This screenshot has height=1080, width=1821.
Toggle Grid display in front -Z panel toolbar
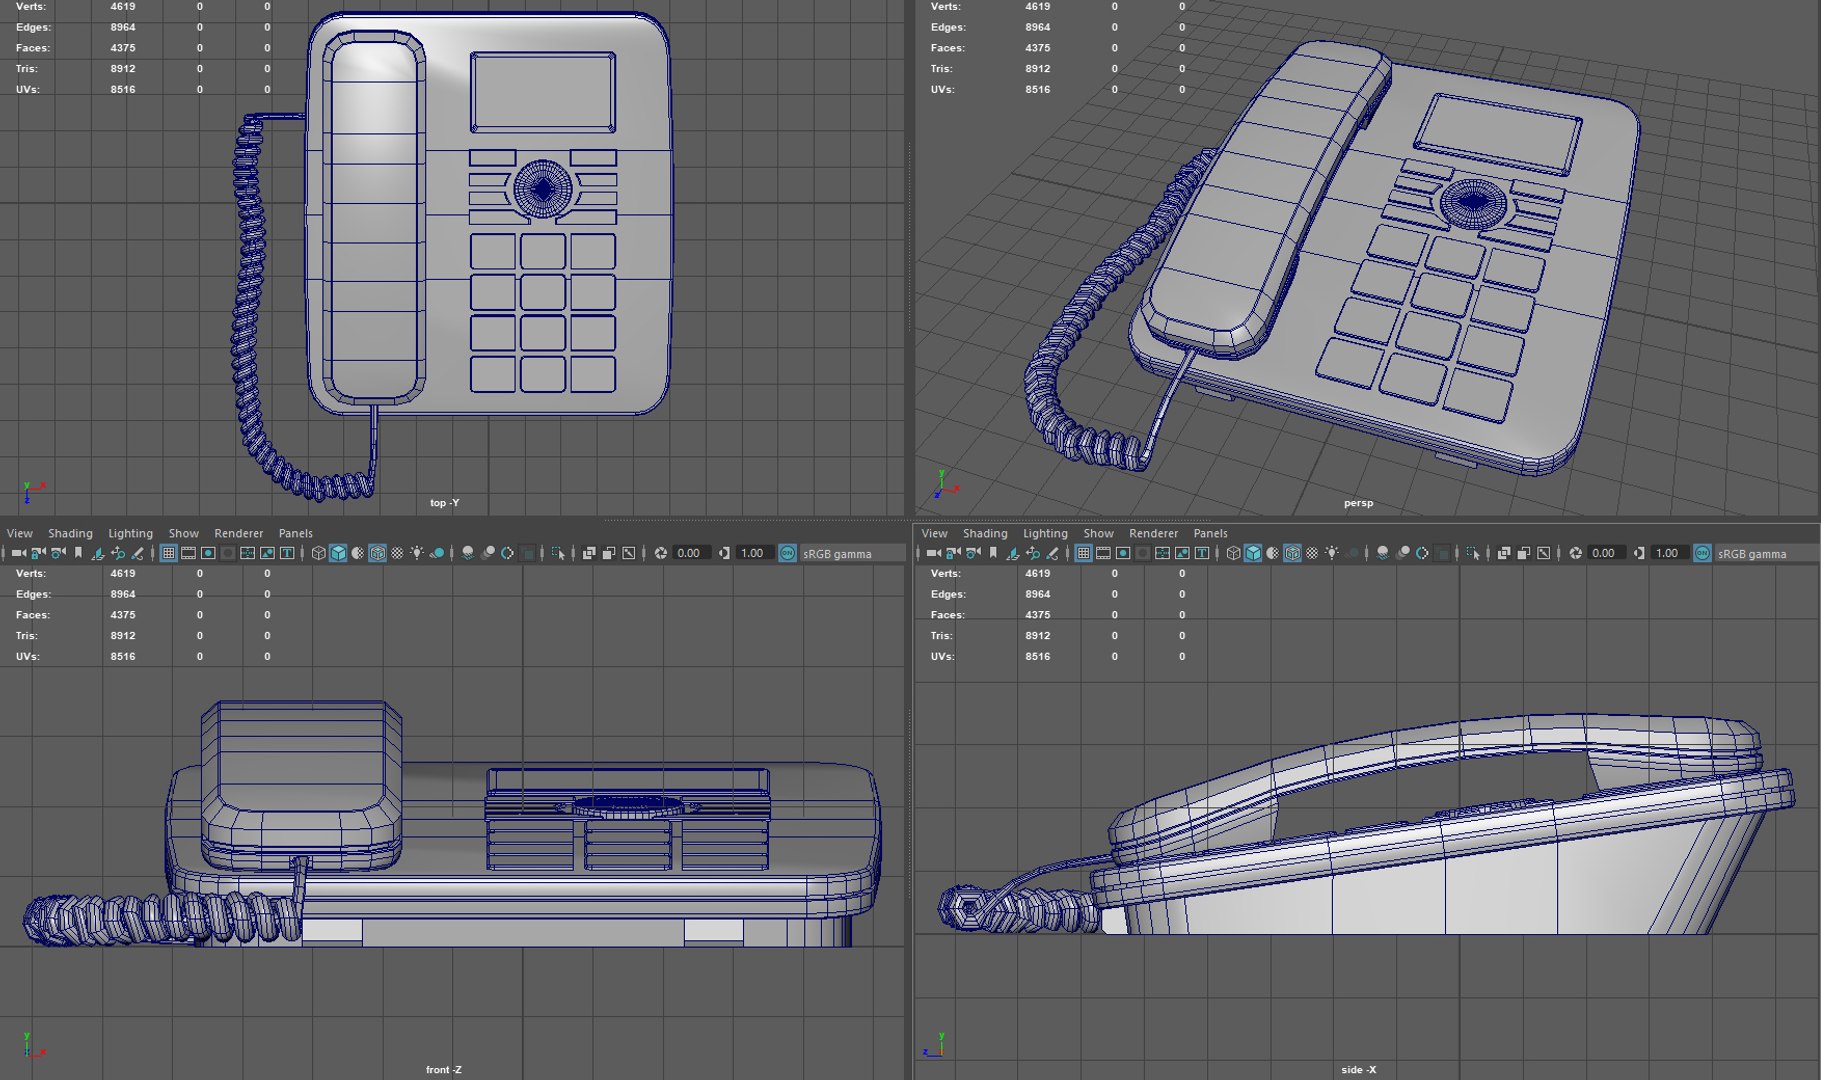(x=168, y=553)
